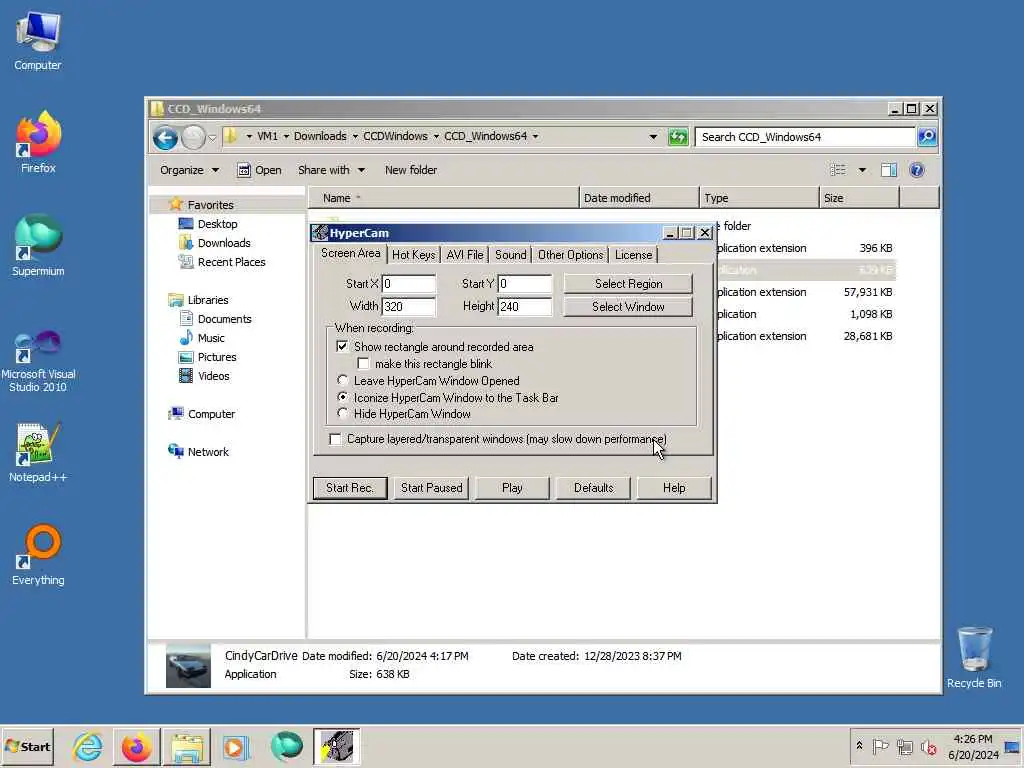
Task: Click the Supermium taskbar icon
Action: pyautogui.click(x=286, y=746)
